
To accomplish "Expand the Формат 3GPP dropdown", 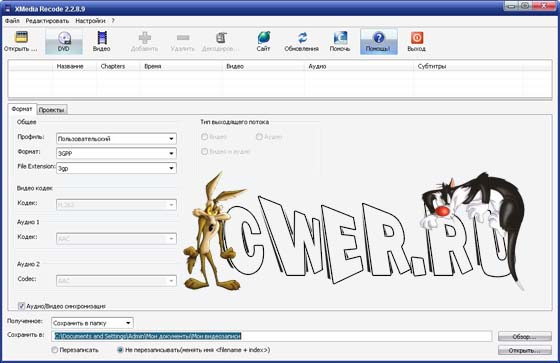I will (116, 153).
